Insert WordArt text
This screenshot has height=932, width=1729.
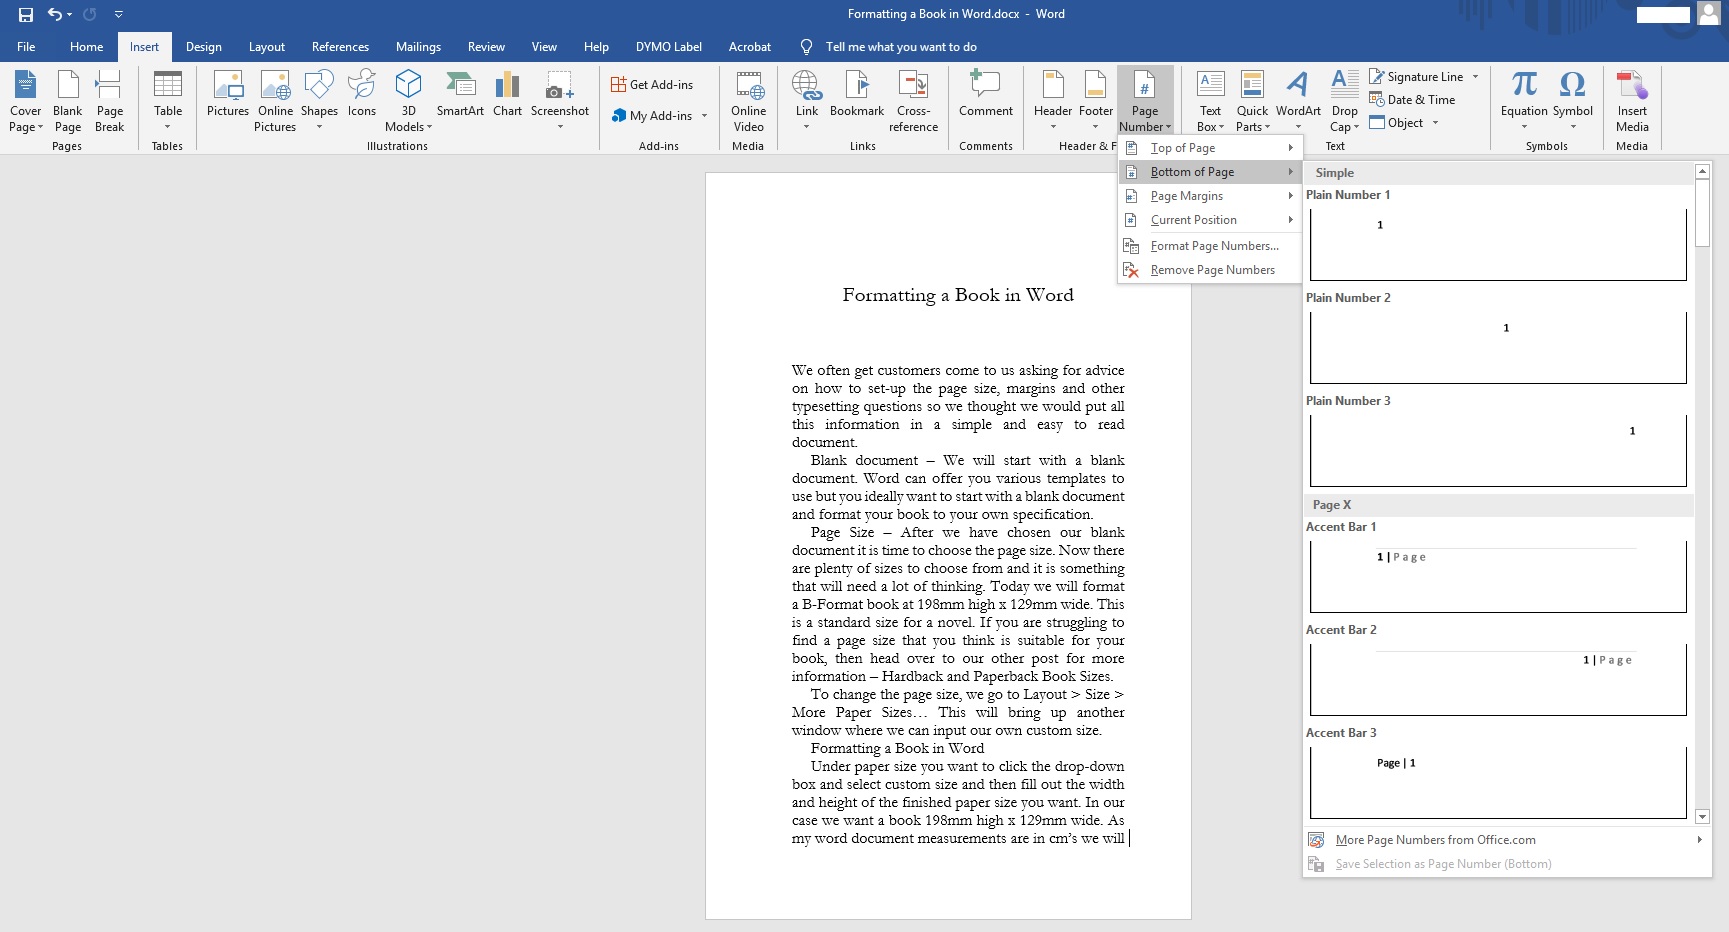(1297, 99)
